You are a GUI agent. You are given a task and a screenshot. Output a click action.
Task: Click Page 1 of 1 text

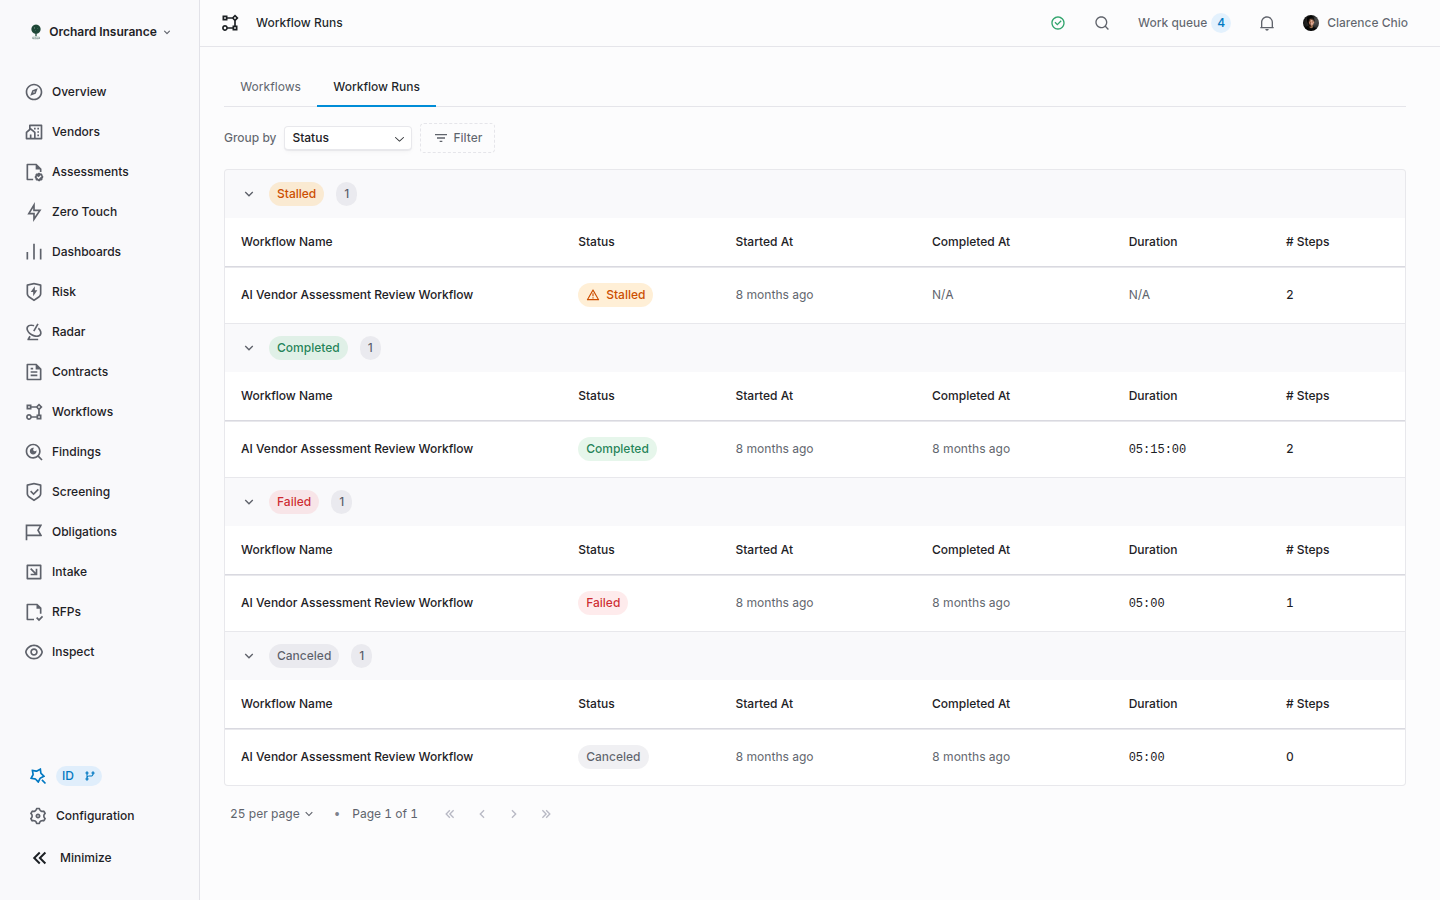click(x=384, y=814)
